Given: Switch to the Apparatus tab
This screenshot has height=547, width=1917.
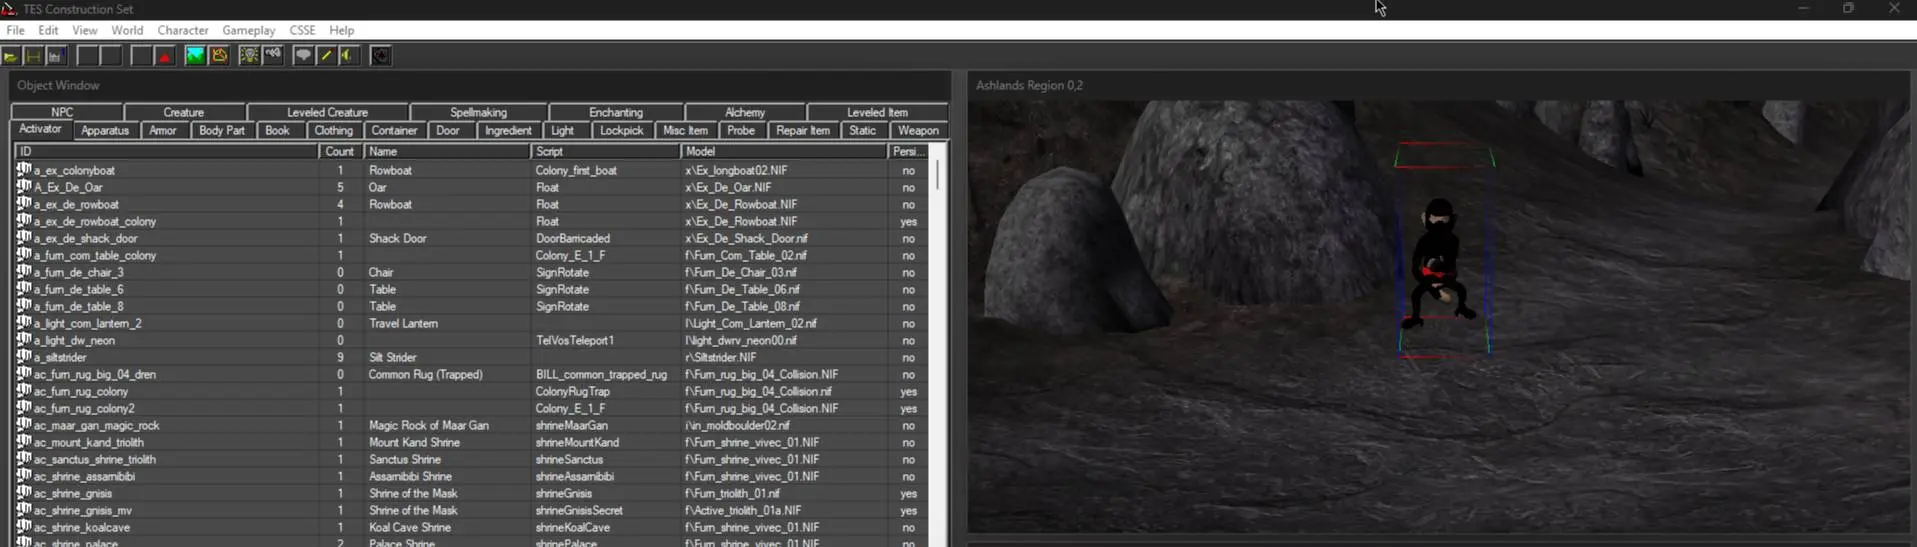Looking at the screenshot, I should tap(105, 130).
